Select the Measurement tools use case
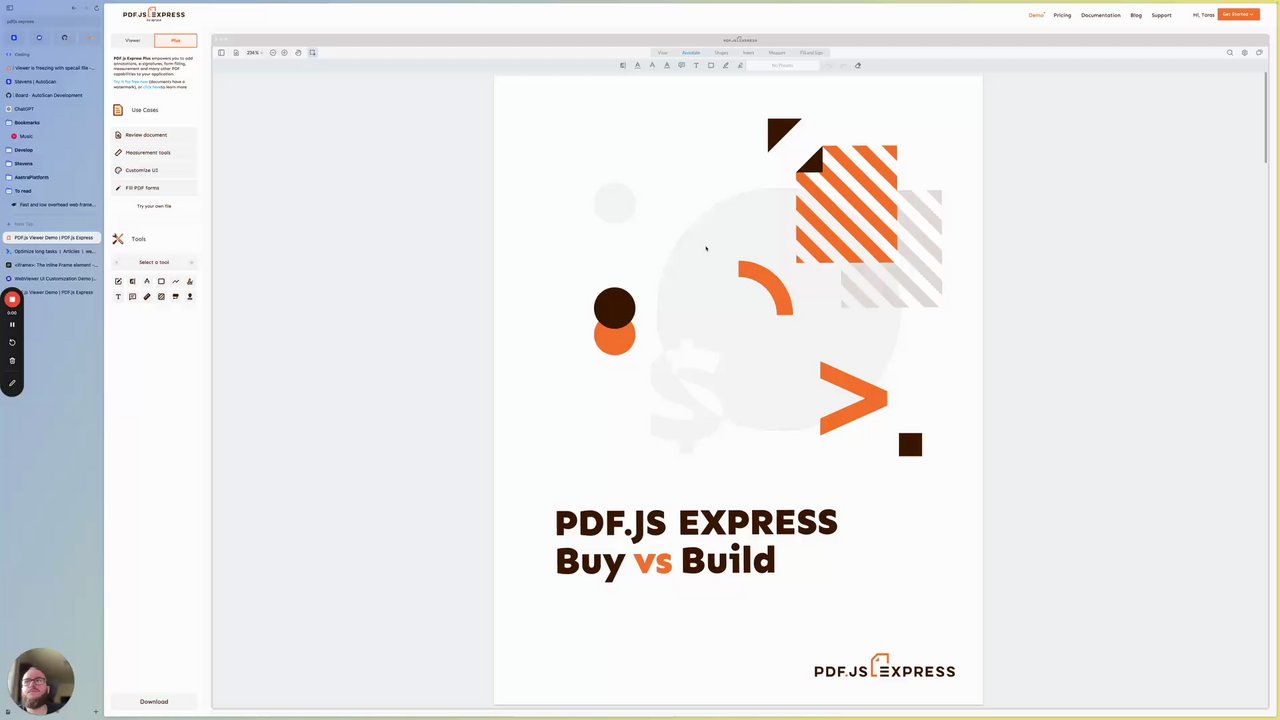Screen dimensions: 1280x720 154,153
